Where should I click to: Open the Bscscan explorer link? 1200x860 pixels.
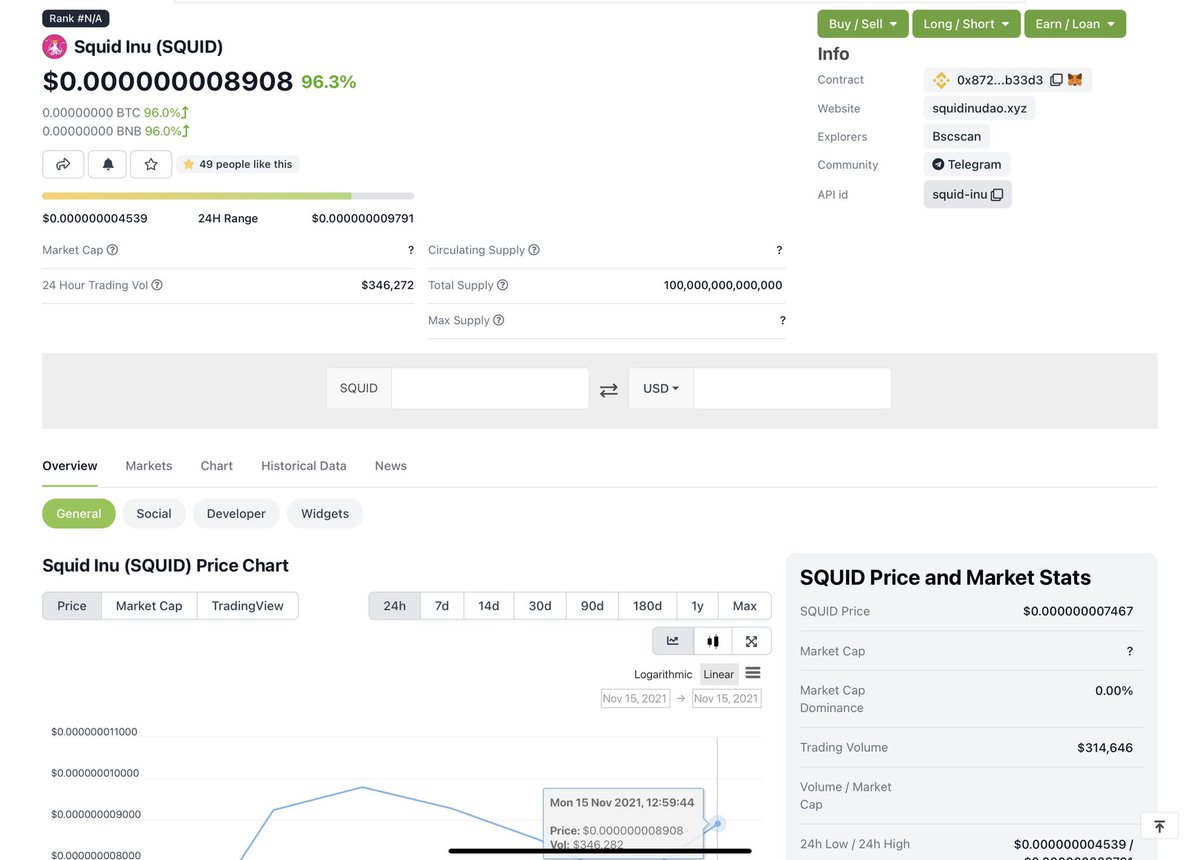click(x=957, y=136)
